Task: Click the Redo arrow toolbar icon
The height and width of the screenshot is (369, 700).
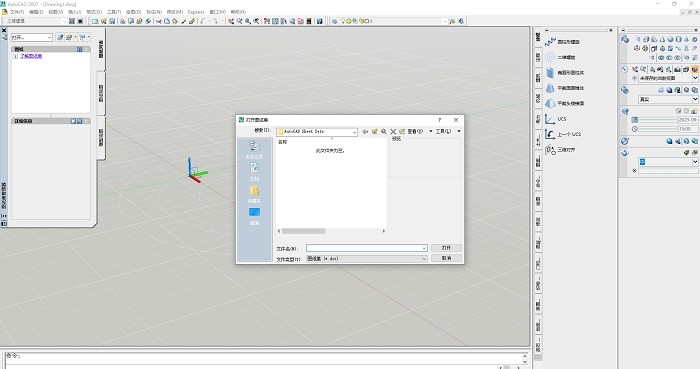Action: [x=216, y=21]
